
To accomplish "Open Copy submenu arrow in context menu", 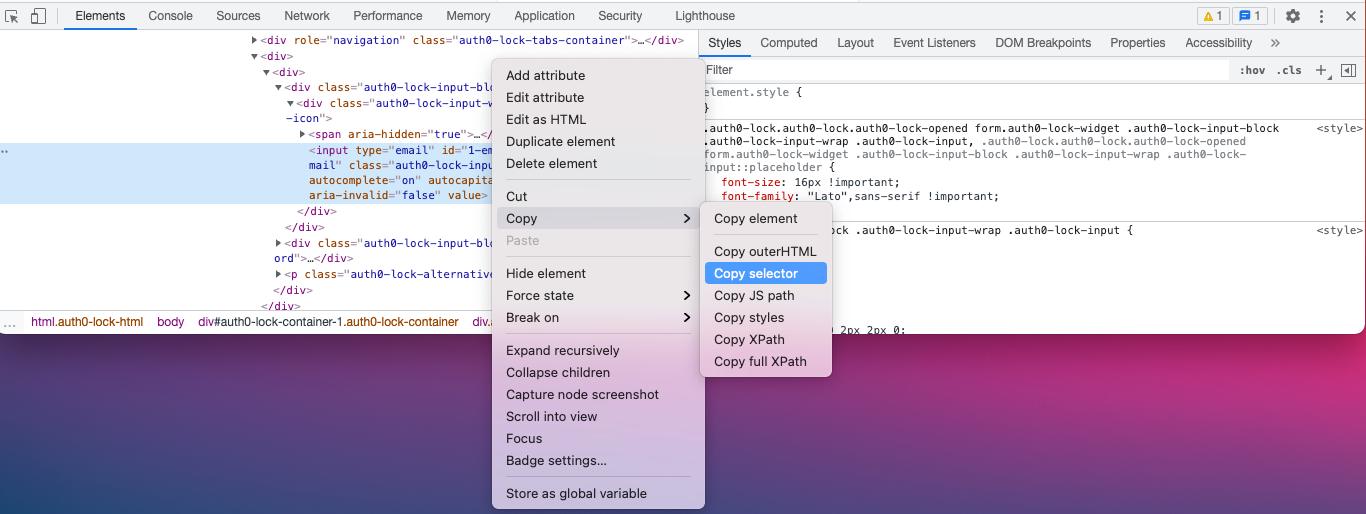I will (686, 219).
